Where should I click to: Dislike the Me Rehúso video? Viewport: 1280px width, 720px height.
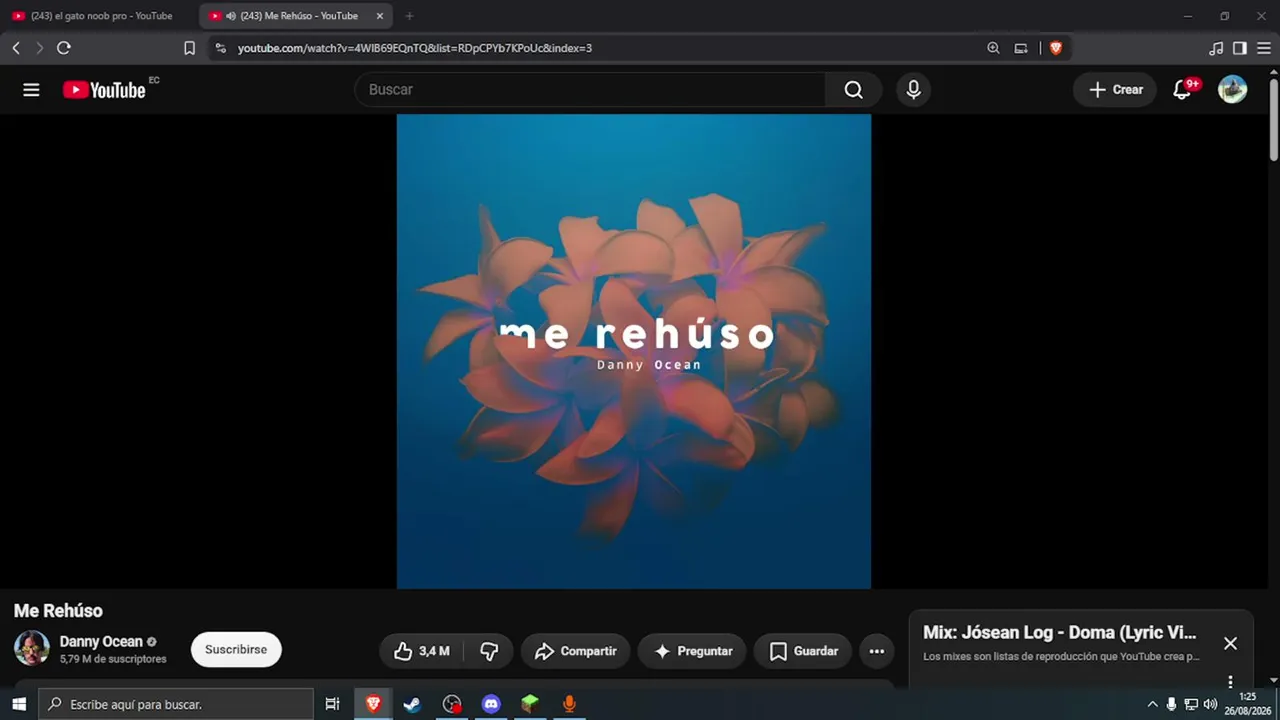tap(489, 651)
